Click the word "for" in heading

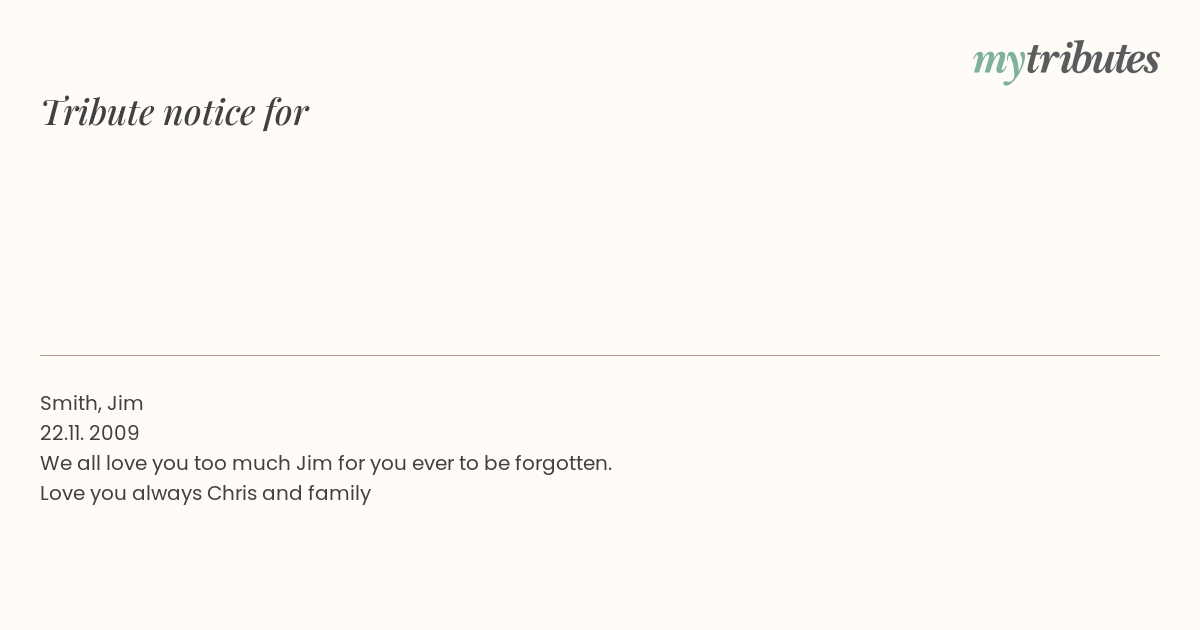coord(286,113)
